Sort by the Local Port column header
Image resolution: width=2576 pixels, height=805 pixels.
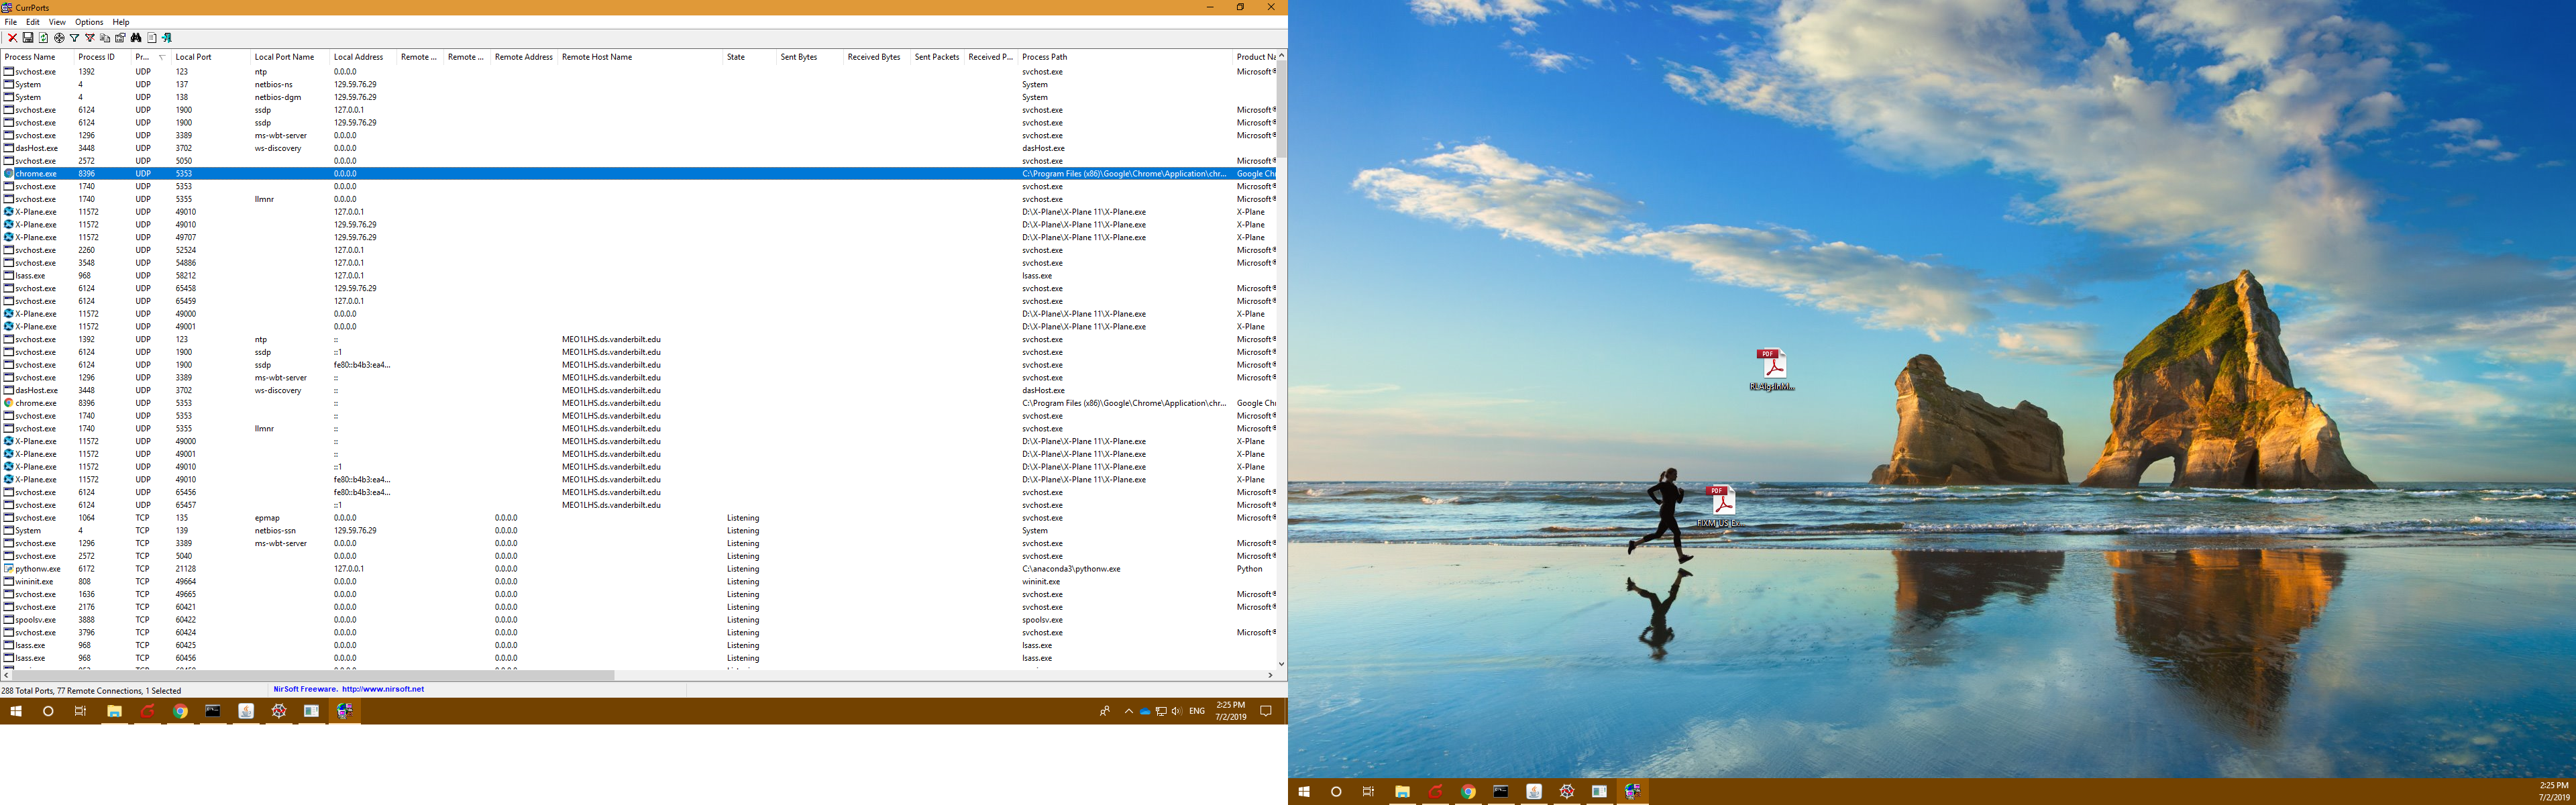coord(194,57)
